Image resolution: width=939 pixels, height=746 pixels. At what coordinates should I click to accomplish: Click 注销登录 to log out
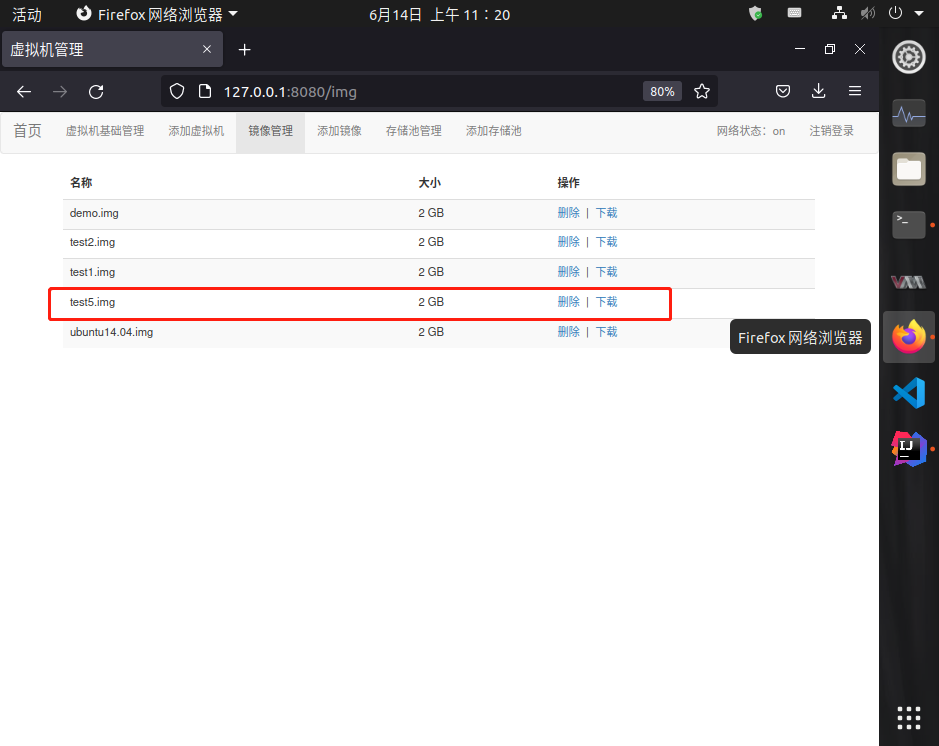(x=831, y=131)
